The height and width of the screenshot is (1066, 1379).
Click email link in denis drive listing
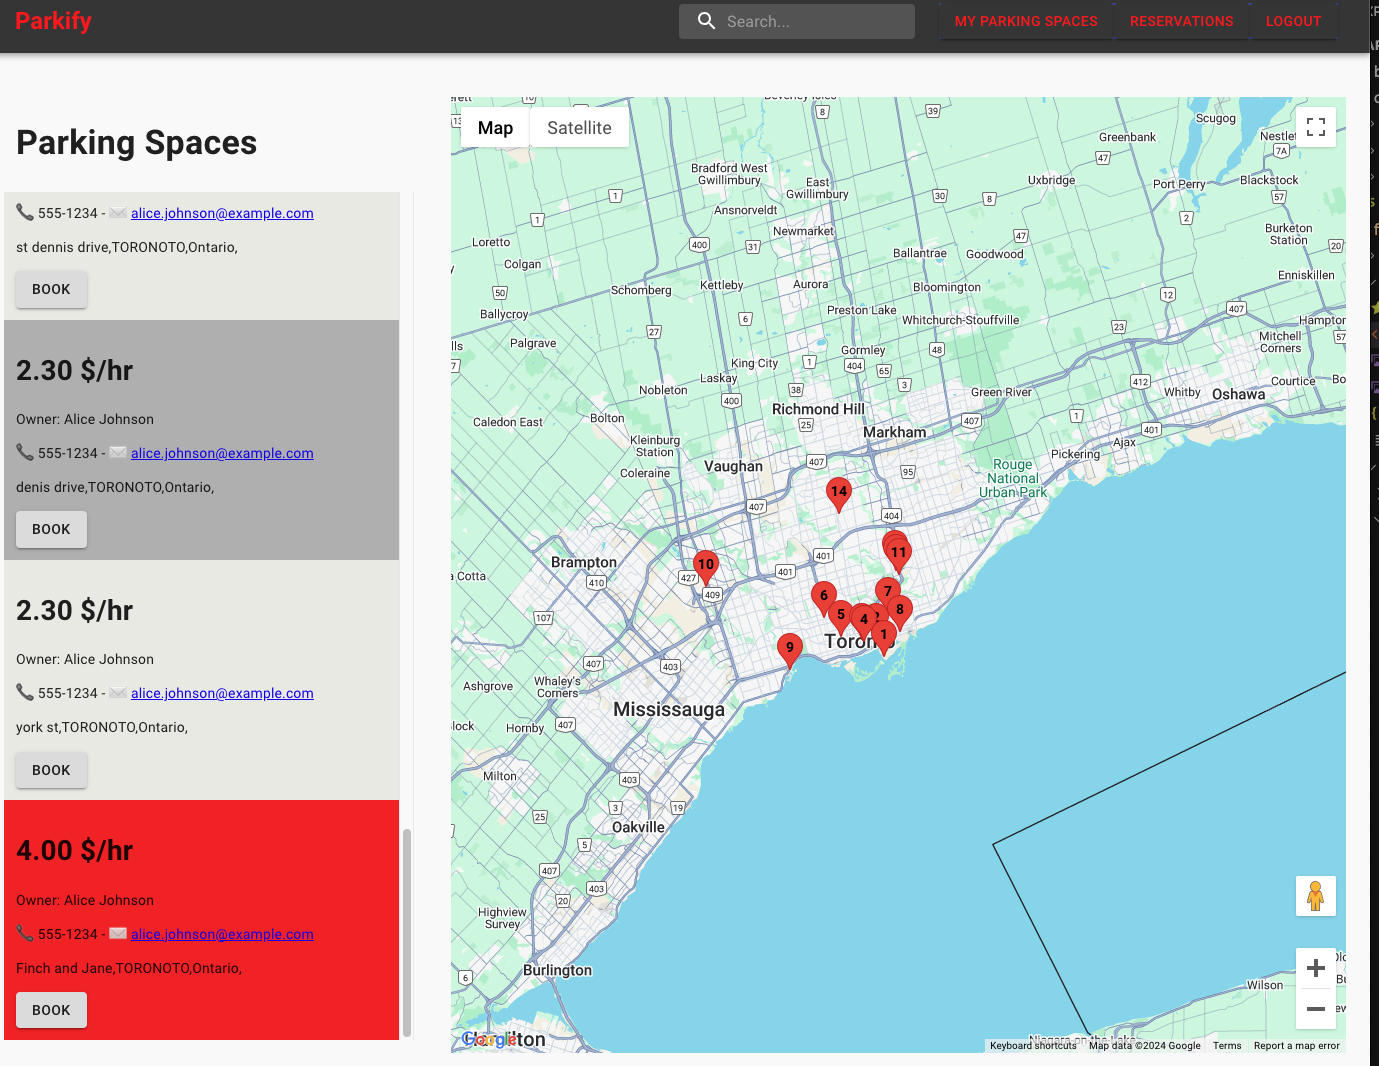click(x=222, y=453)
